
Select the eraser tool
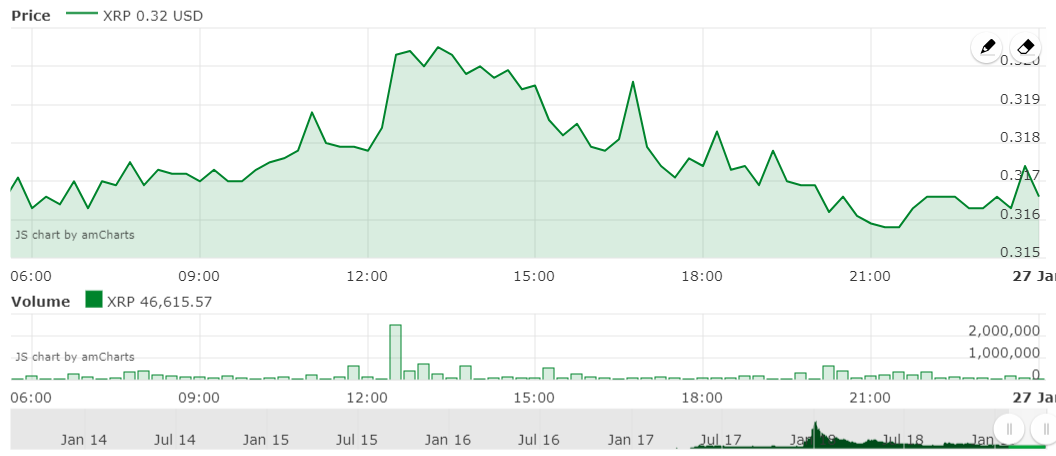coord(1025,47)
